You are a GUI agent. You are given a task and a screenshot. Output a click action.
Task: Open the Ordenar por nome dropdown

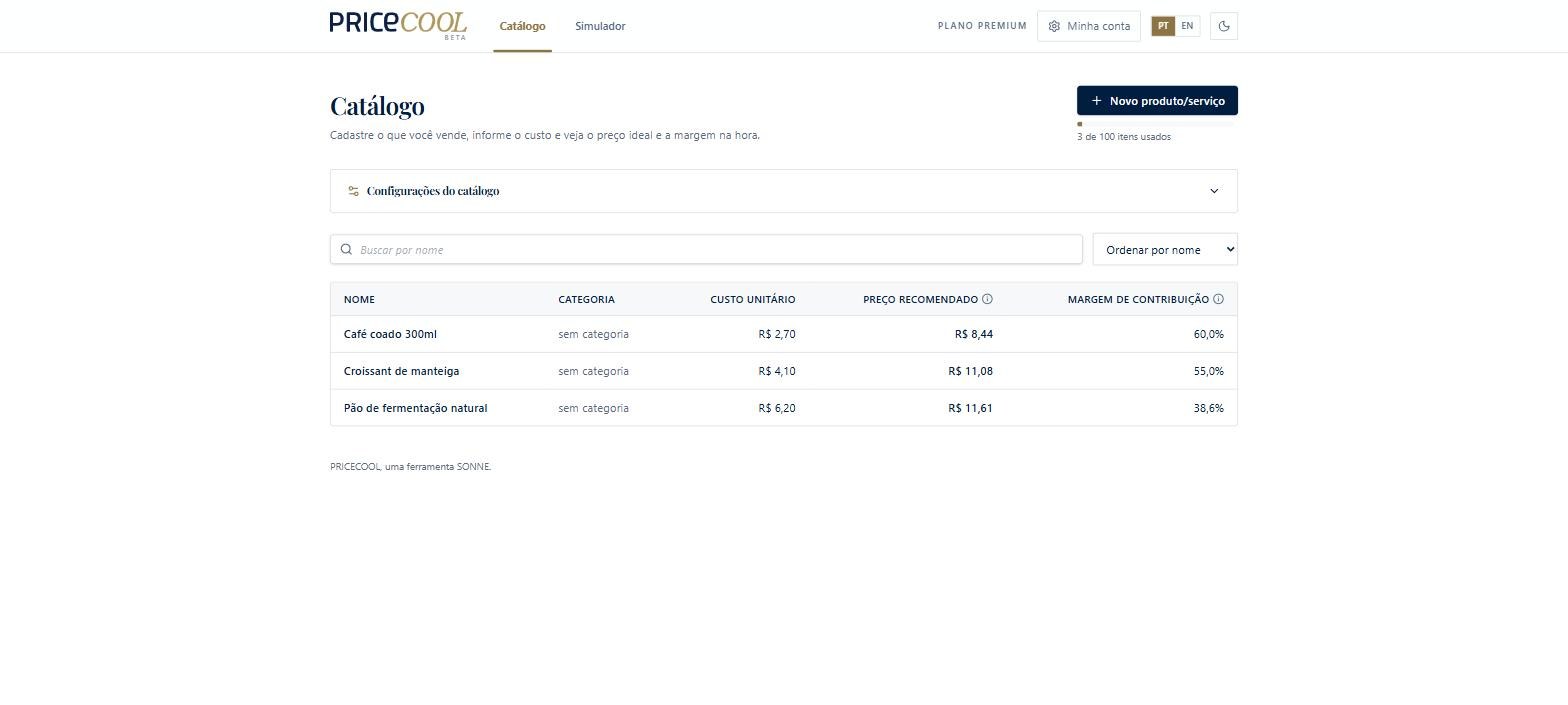[x=1165, y=250]
